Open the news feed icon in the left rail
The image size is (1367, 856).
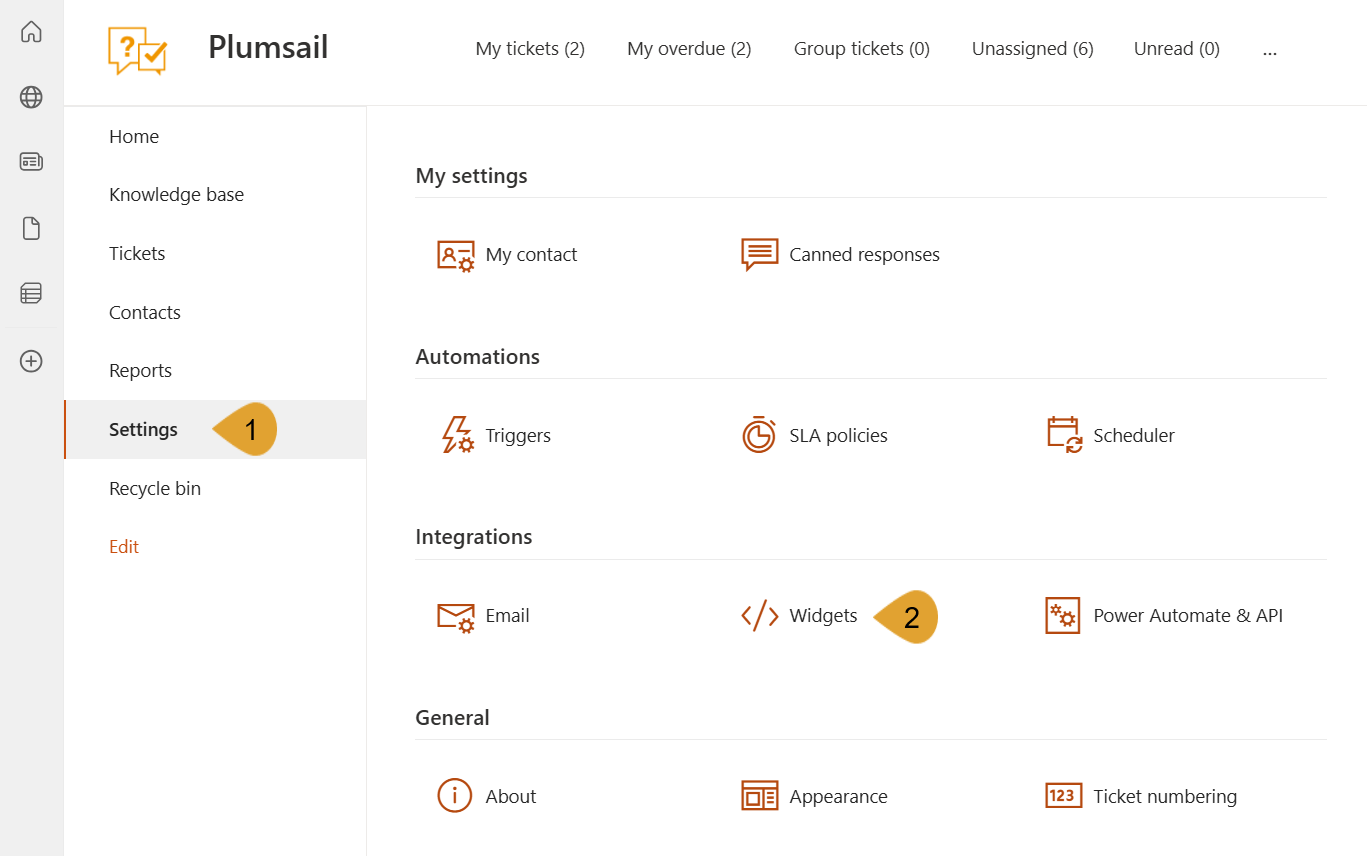[x=31, y=161]
